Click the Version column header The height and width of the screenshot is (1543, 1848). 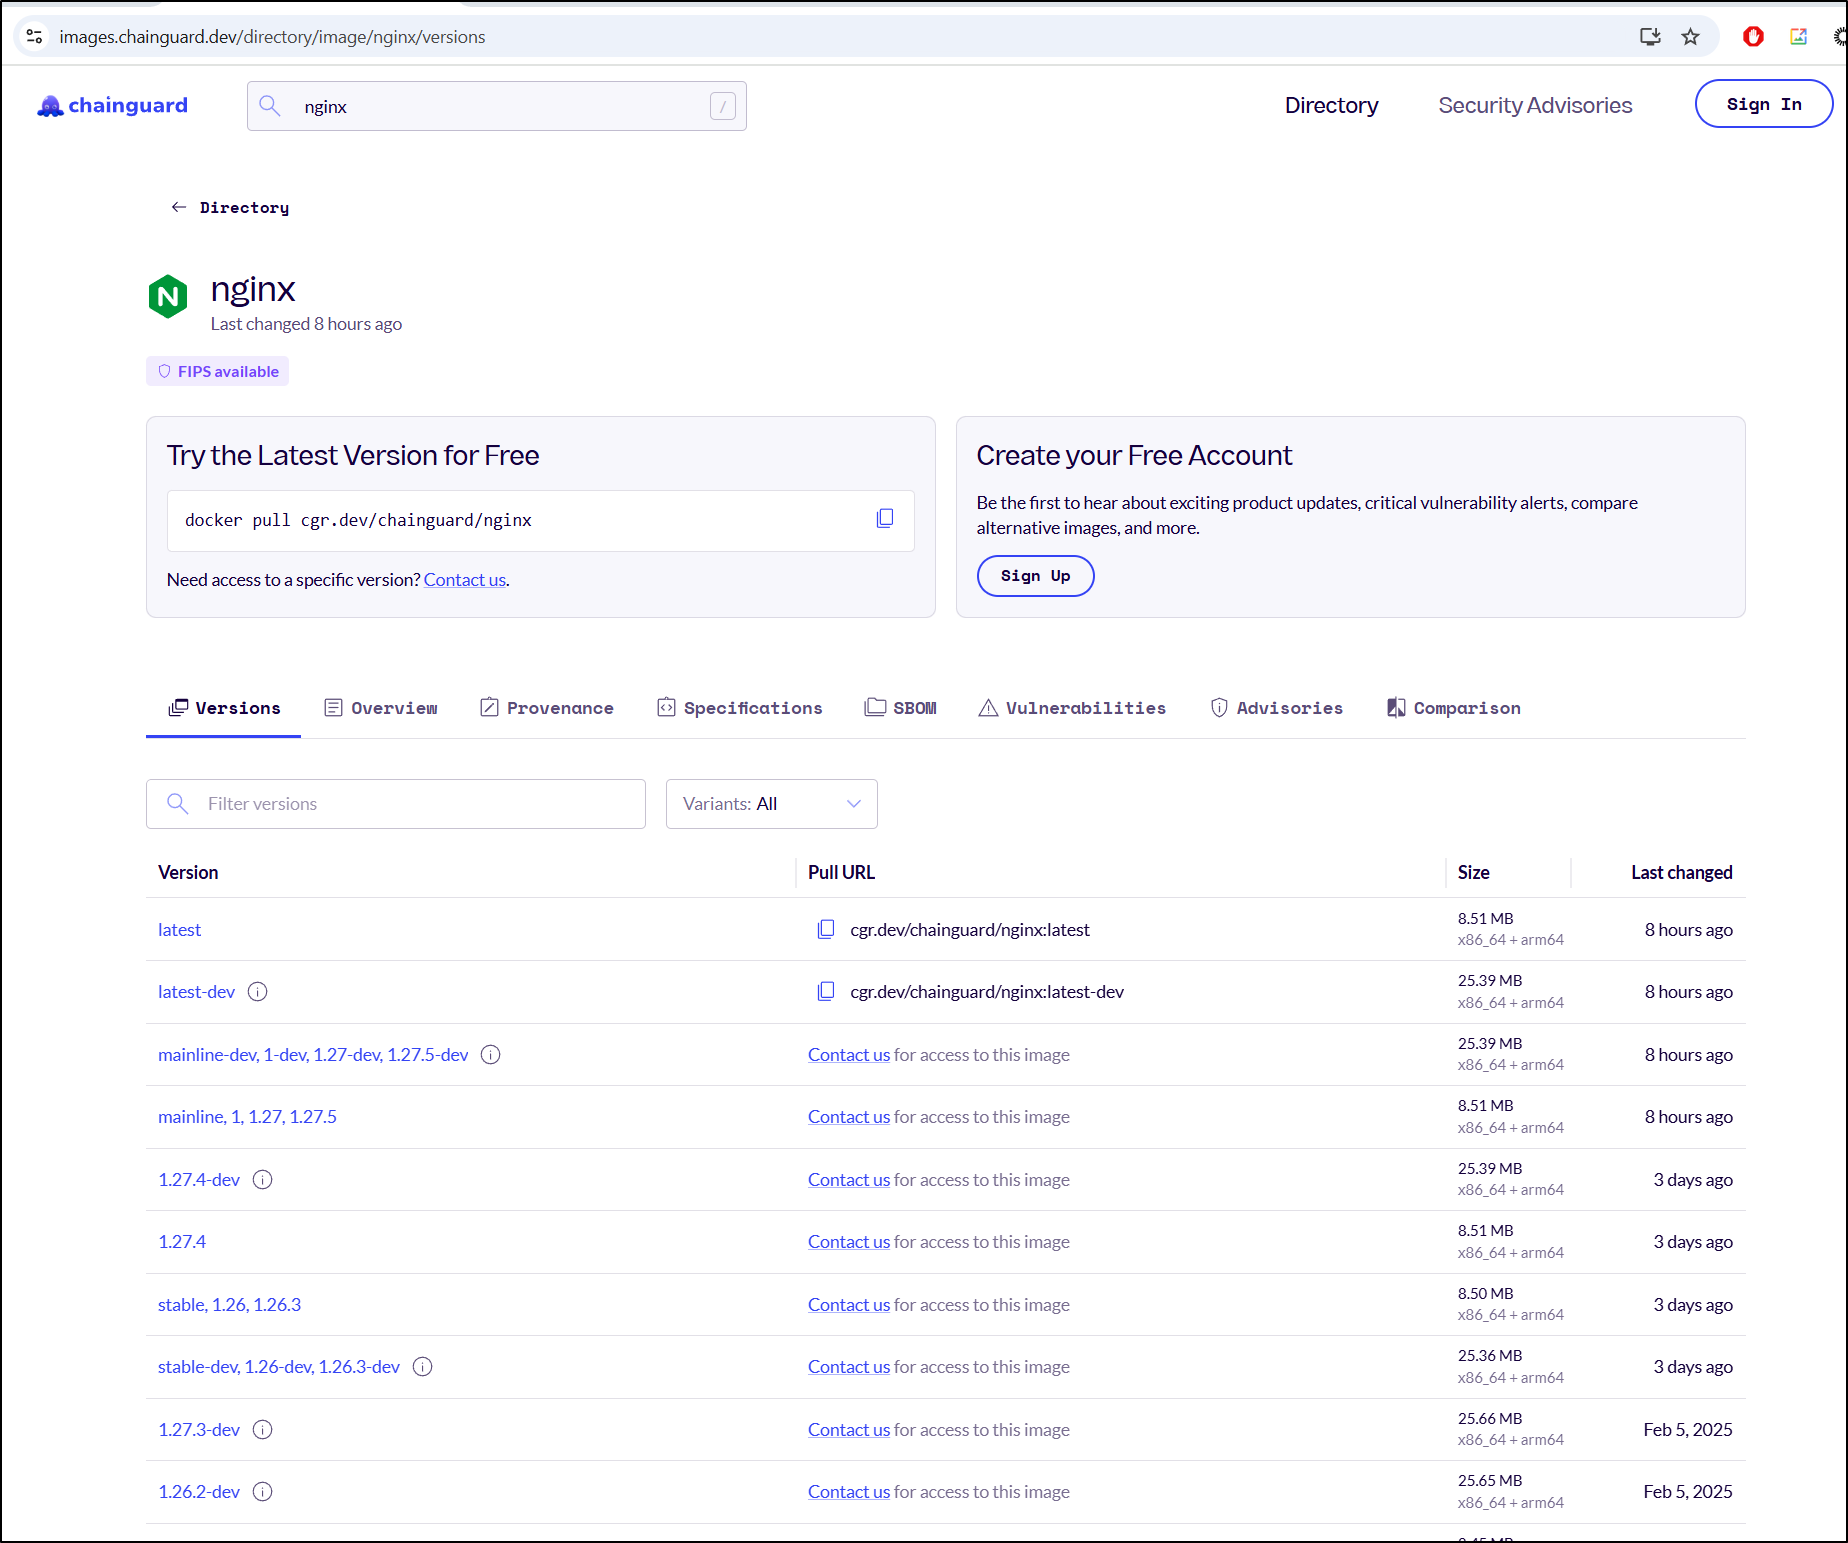188,872
